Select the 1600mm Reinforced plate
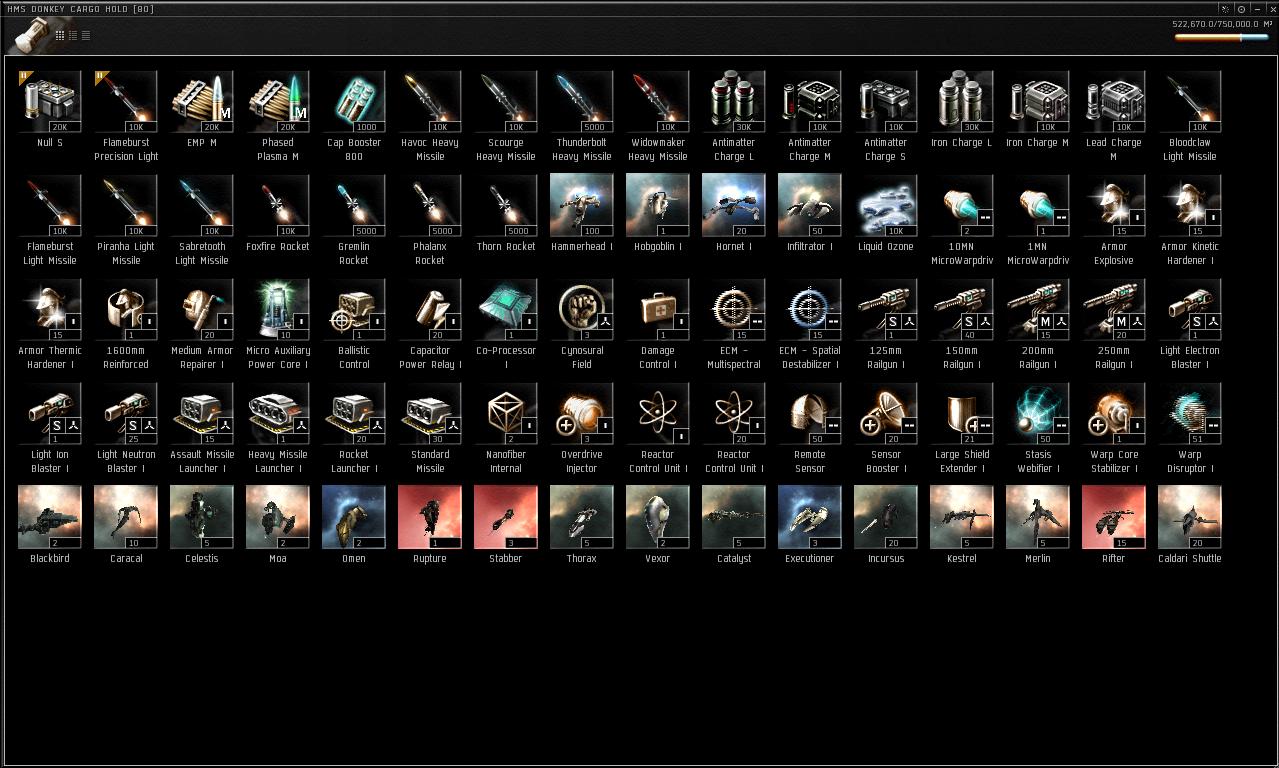This screenshot has height=768, width=1279. tap(126, 309)
